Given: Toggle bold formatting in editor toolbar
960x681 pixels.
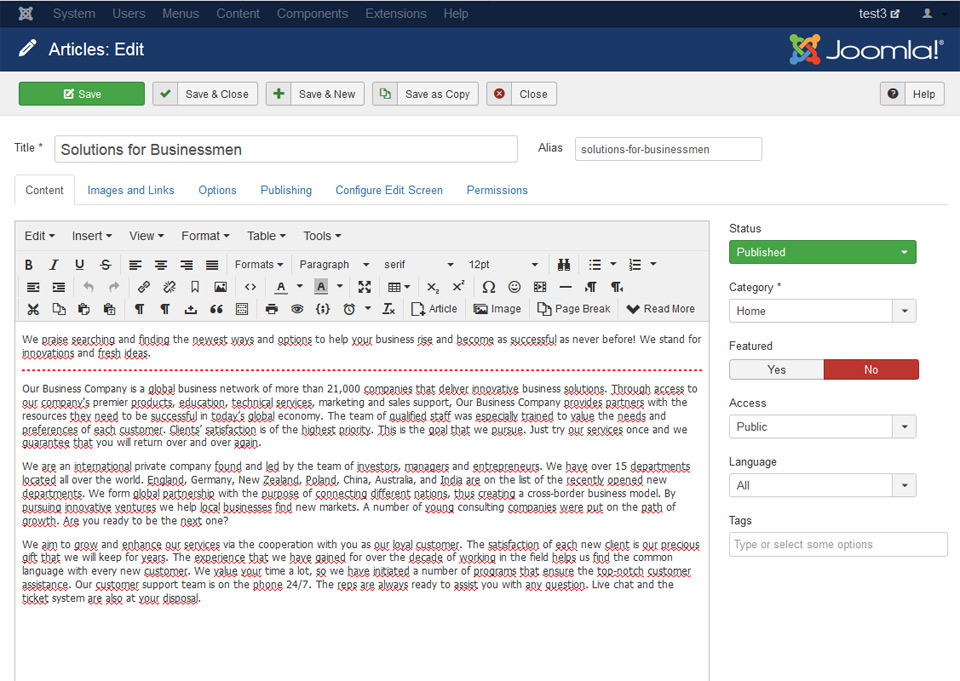Looking at the screenshot, I should pyautogui.click(x=29, y=265).
